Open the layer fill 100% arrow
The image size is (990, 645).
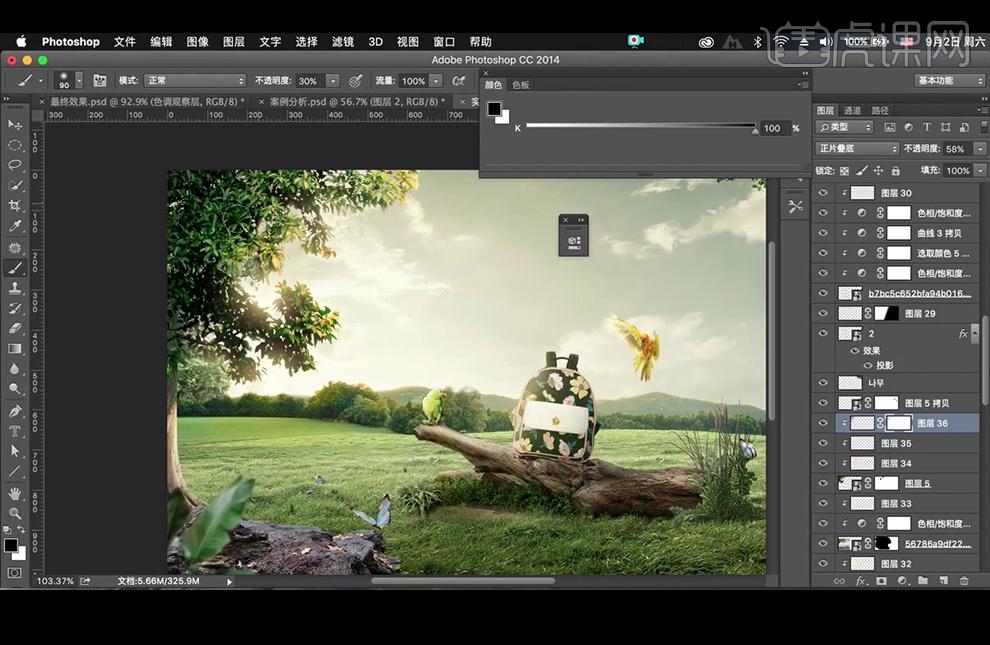click(x=980, y=170)
